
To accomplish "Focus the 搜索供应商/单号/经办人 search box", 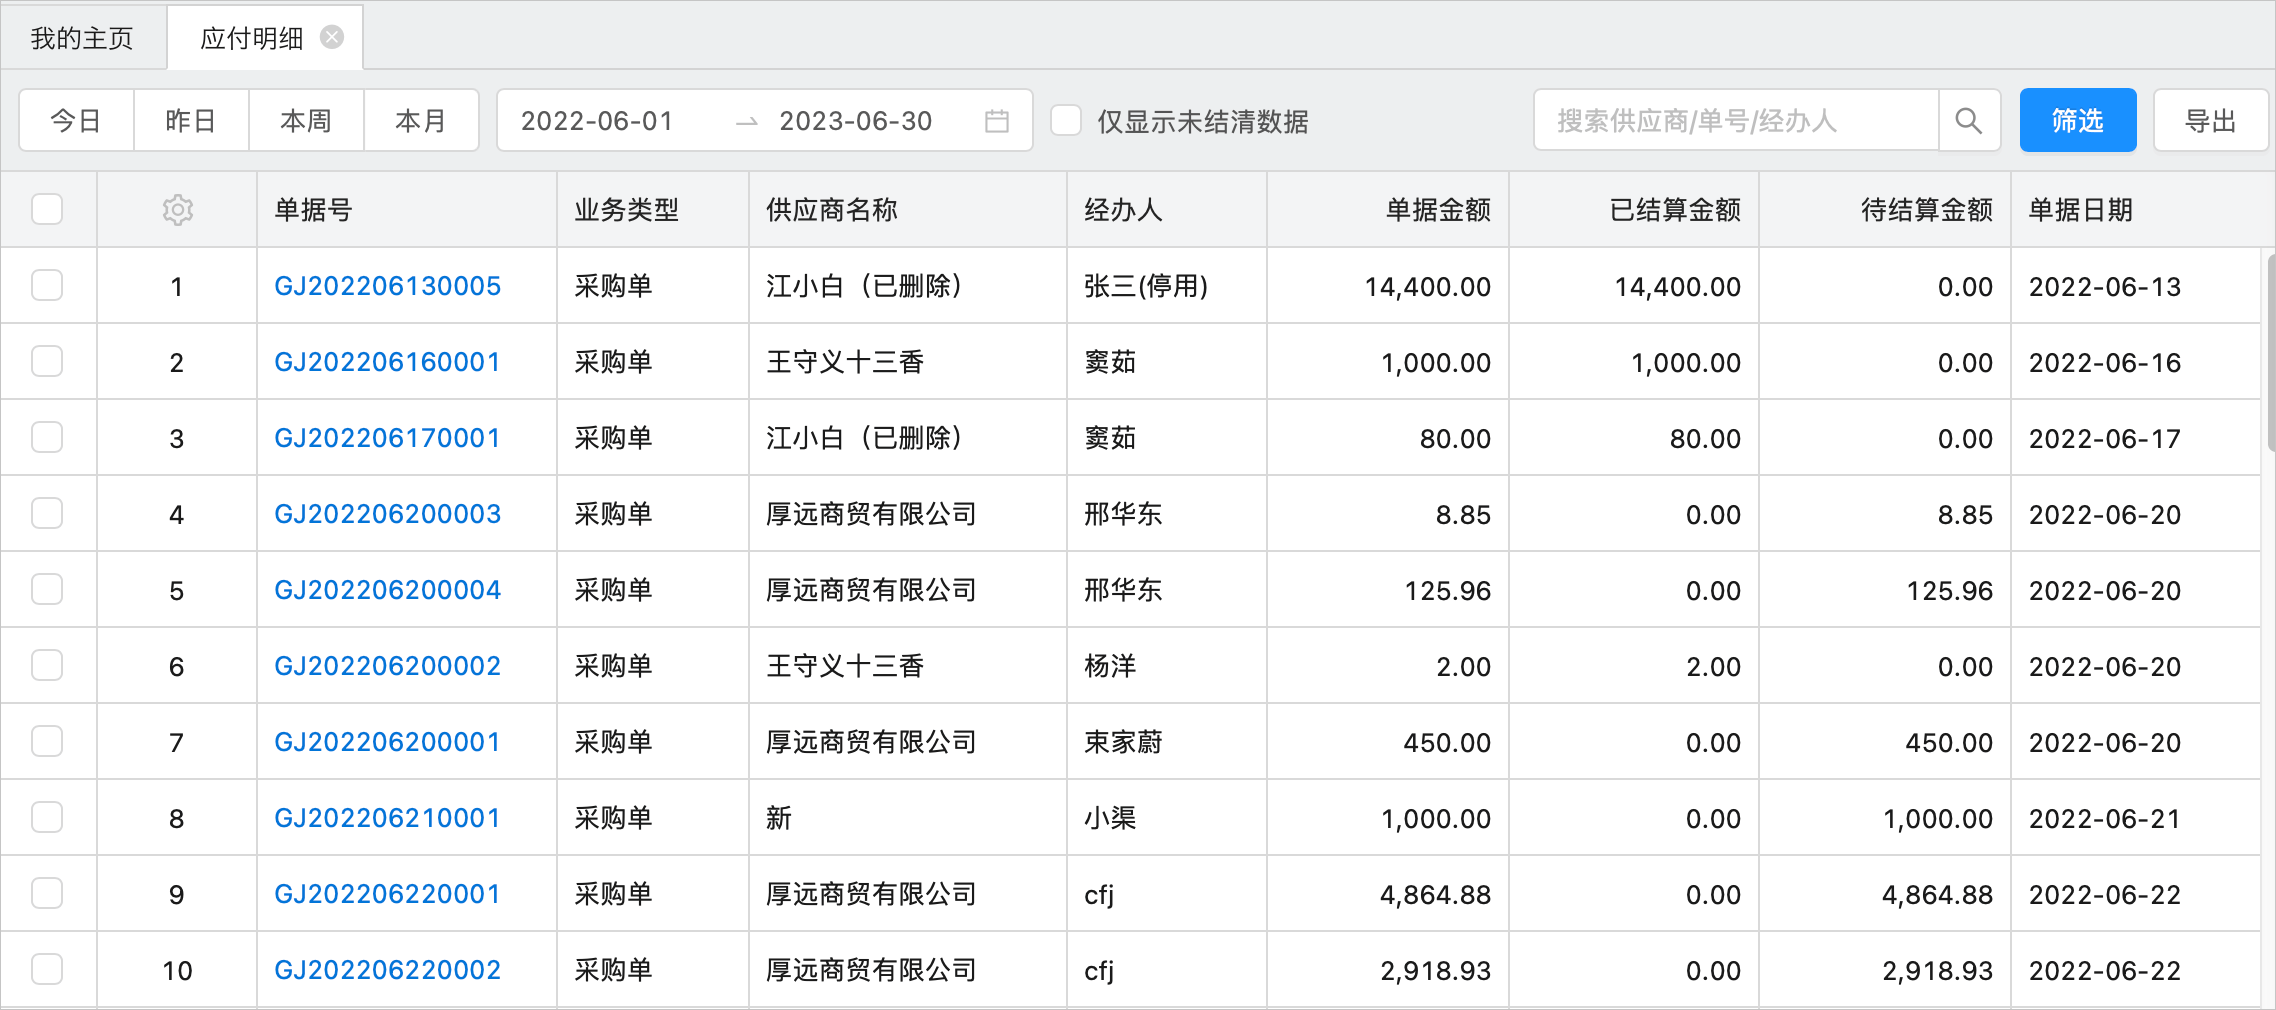I will coord(1735,121).
